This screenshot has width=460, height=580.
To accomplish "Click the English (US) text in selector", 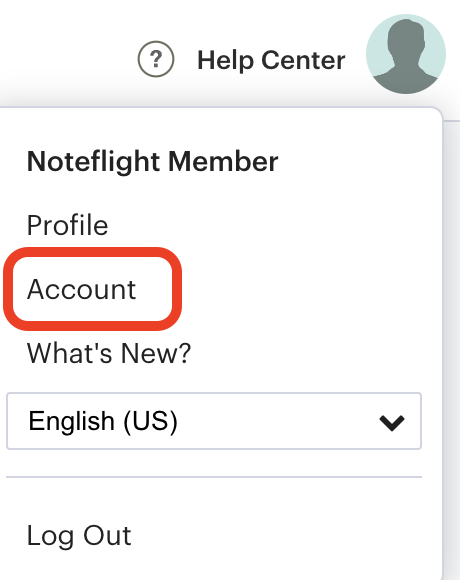I will 103,422.
